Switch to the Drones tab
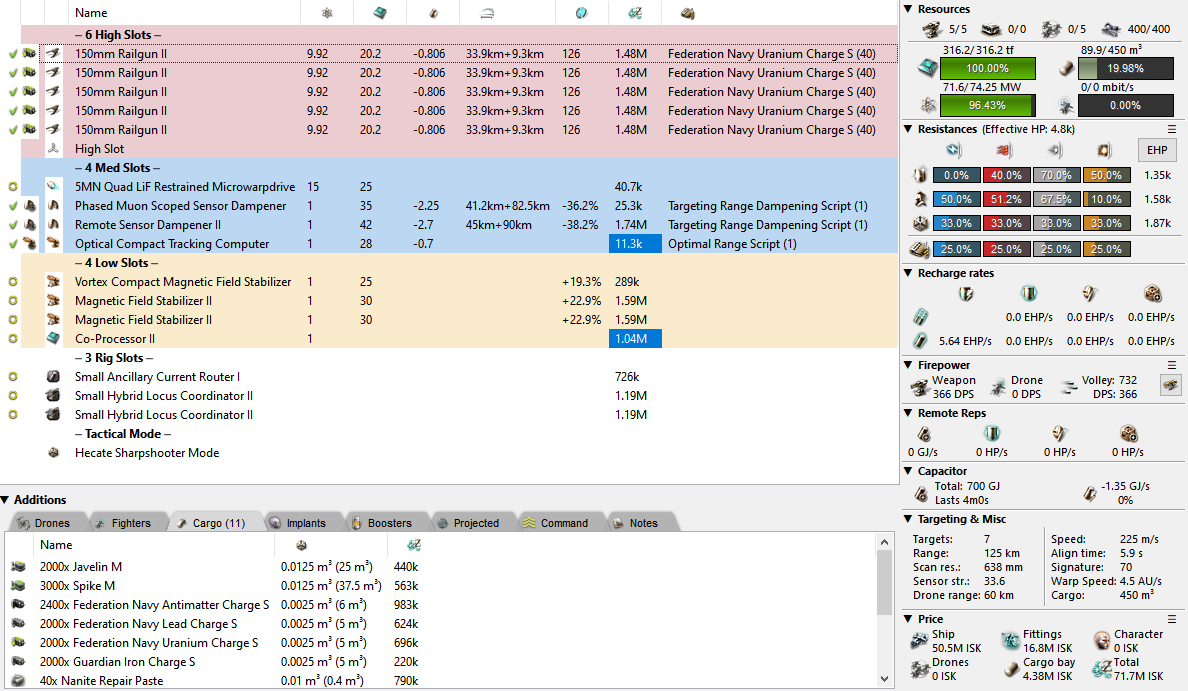This screenshot has width=1188, height=691. click(x=44, y=523)
